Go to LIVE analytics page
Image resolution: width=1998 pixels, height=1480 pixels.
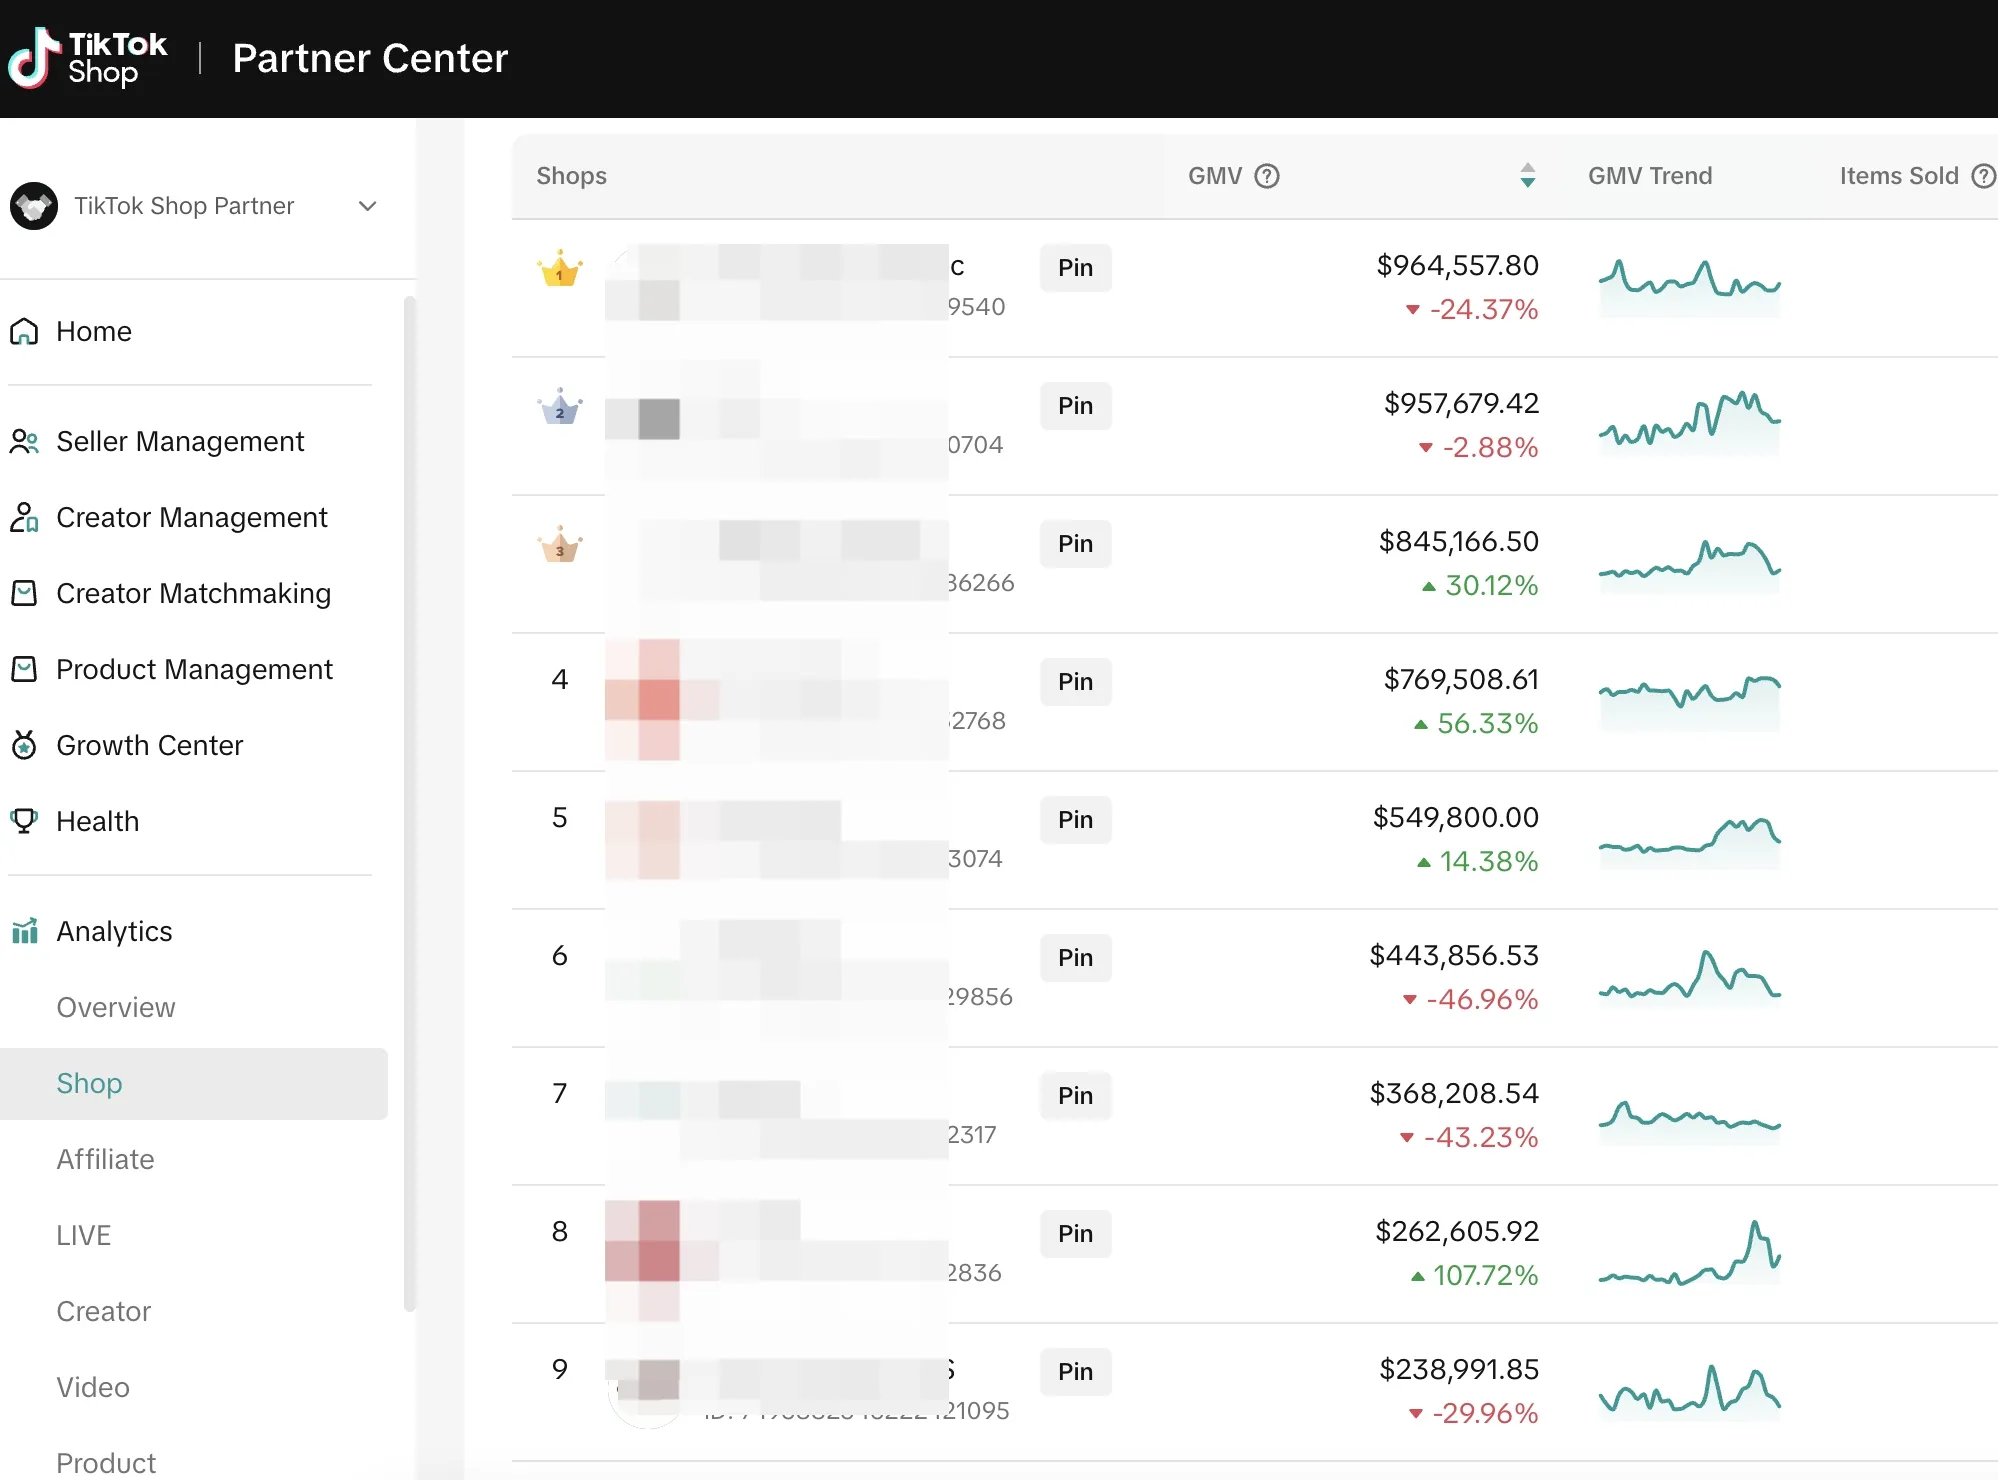click(x=83, y=1236)
